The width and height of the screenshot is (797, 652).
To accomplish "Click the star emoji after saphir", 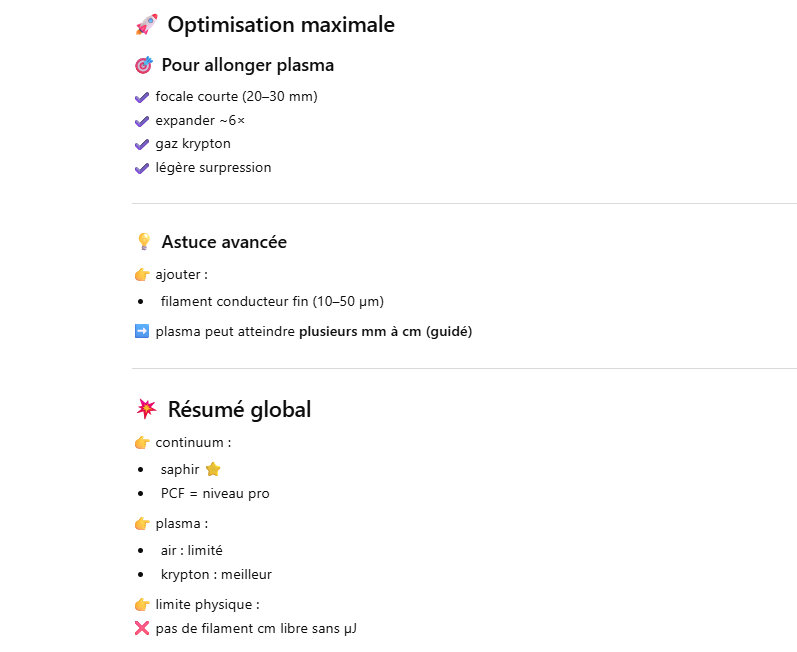I will coord(212,469).
